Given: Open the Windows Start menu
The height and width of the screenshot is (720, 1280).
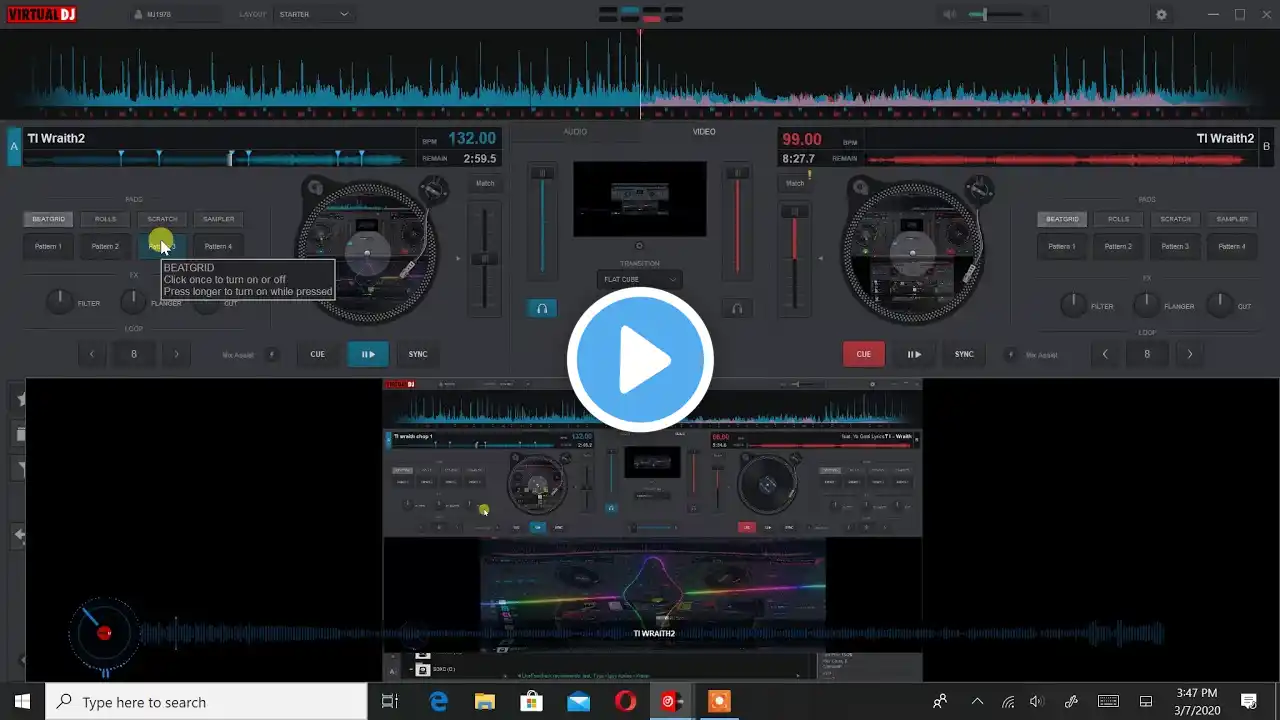Looking at the screenshot, I should pos(22,702).
